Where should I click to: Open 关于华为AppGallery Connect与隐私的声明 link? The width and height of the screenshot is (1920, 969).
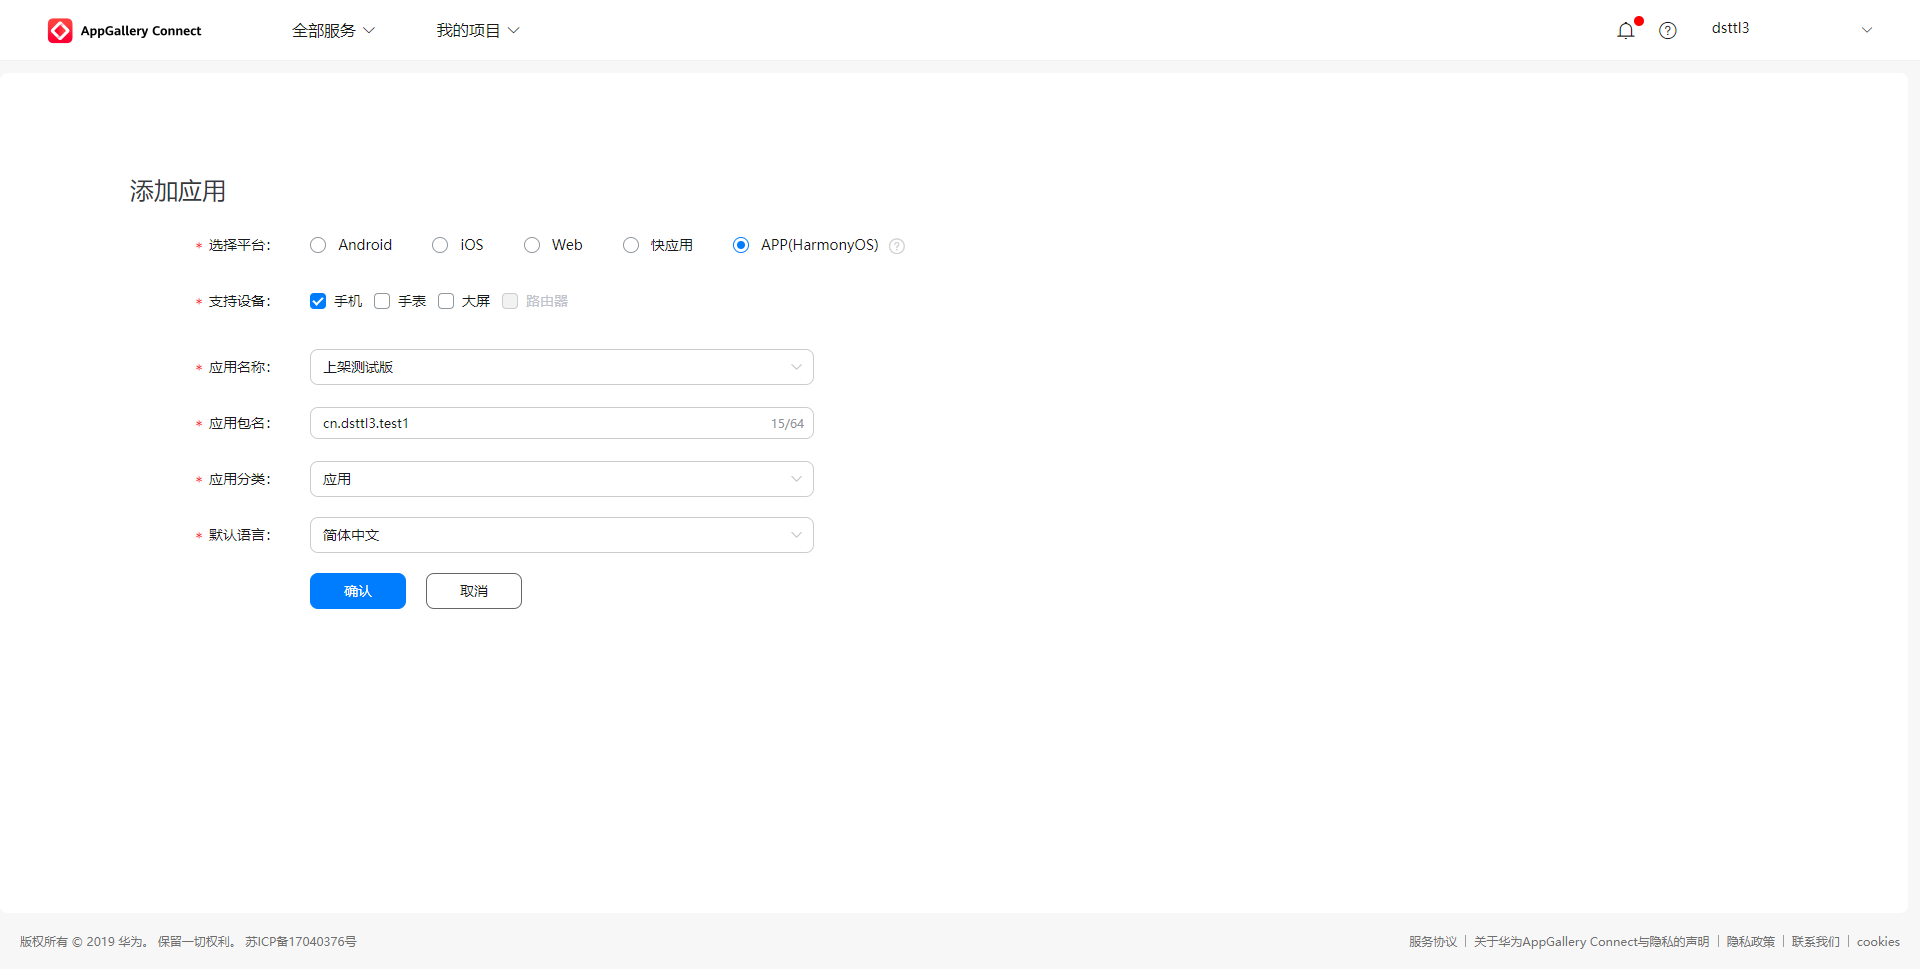(x=1591, y=942)
